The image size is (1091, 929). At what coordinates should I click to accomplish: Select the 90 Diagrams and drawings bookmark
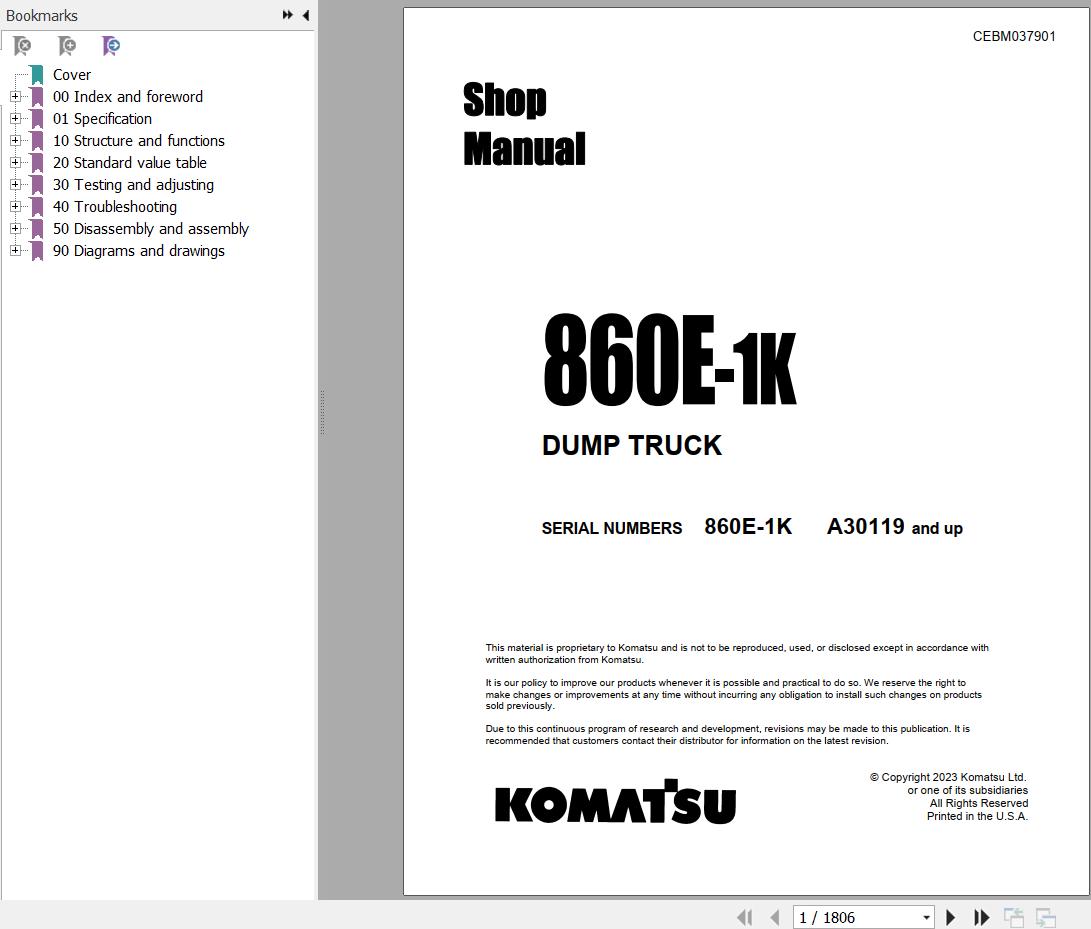pos(138,251)
